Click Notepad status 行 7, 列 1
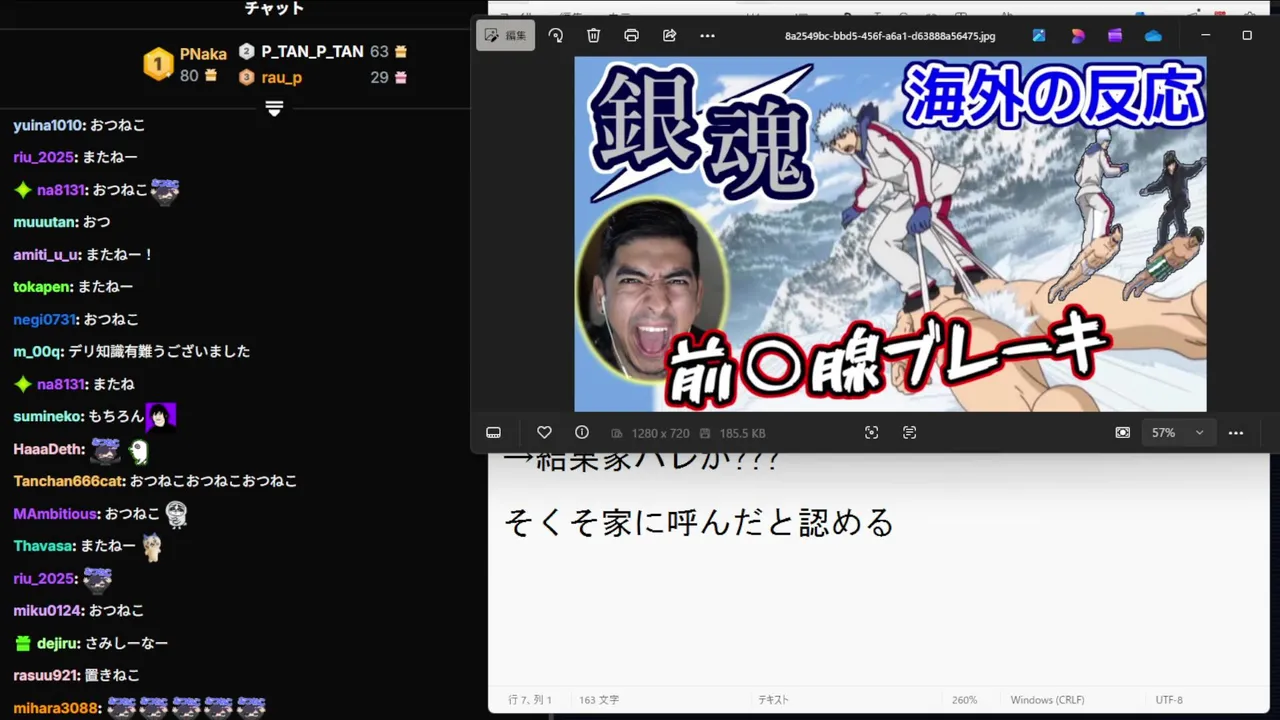The image size is (1280, 720). 530,700
